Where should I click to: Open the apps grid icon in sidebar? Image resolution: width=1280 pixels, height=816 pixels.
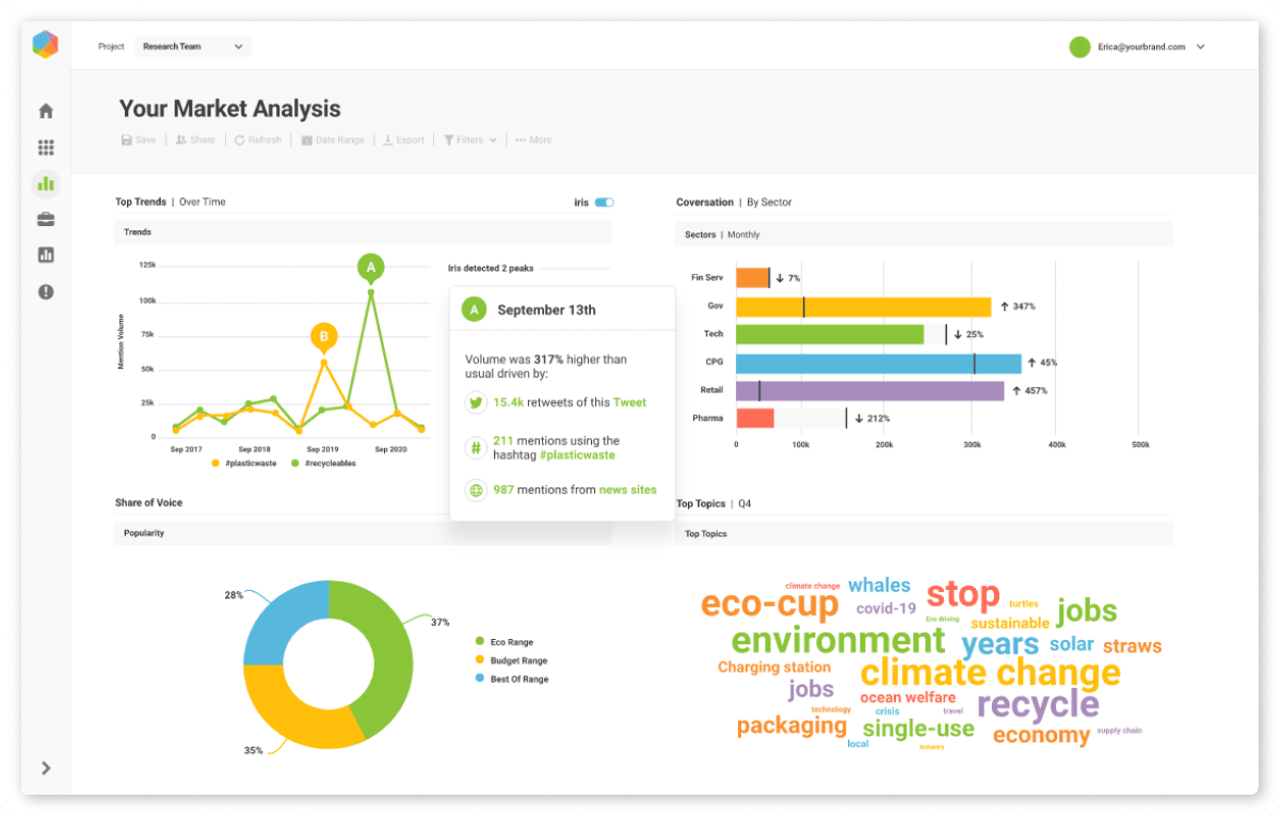pyautogui.click(x=46, y=148)
